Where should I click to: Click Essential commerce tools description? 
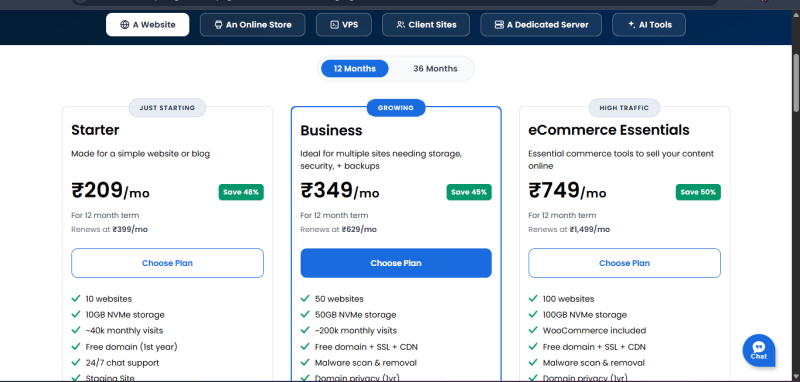pyautogui.click(x=621, y=160)
